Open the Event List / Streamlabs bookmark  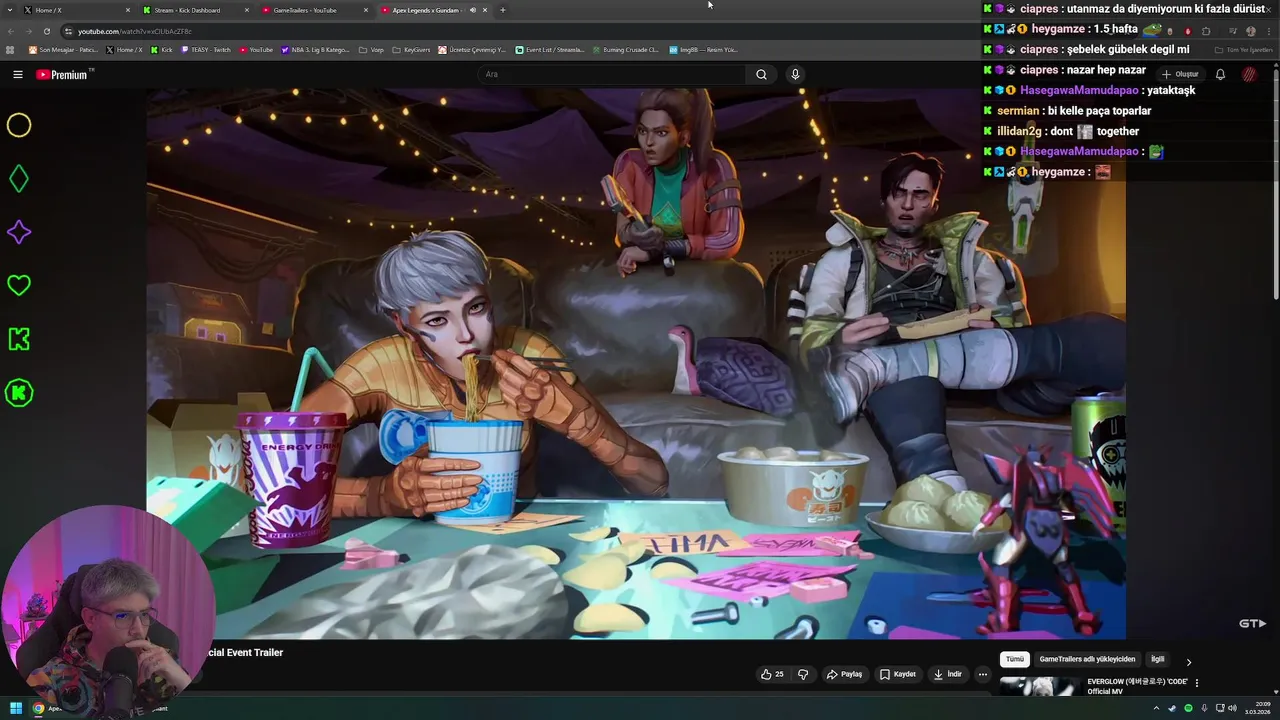point(550,49)
